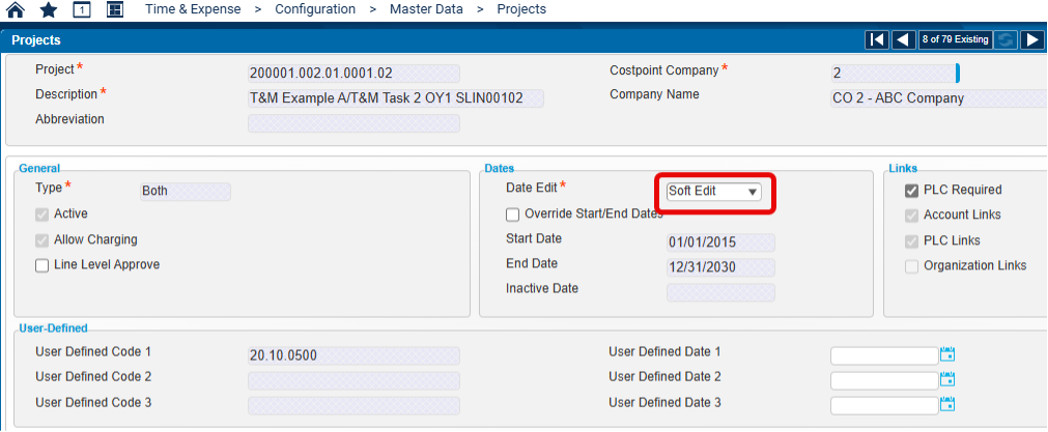Toggle the PLC Links checkbox

click(x=912, y=241)
